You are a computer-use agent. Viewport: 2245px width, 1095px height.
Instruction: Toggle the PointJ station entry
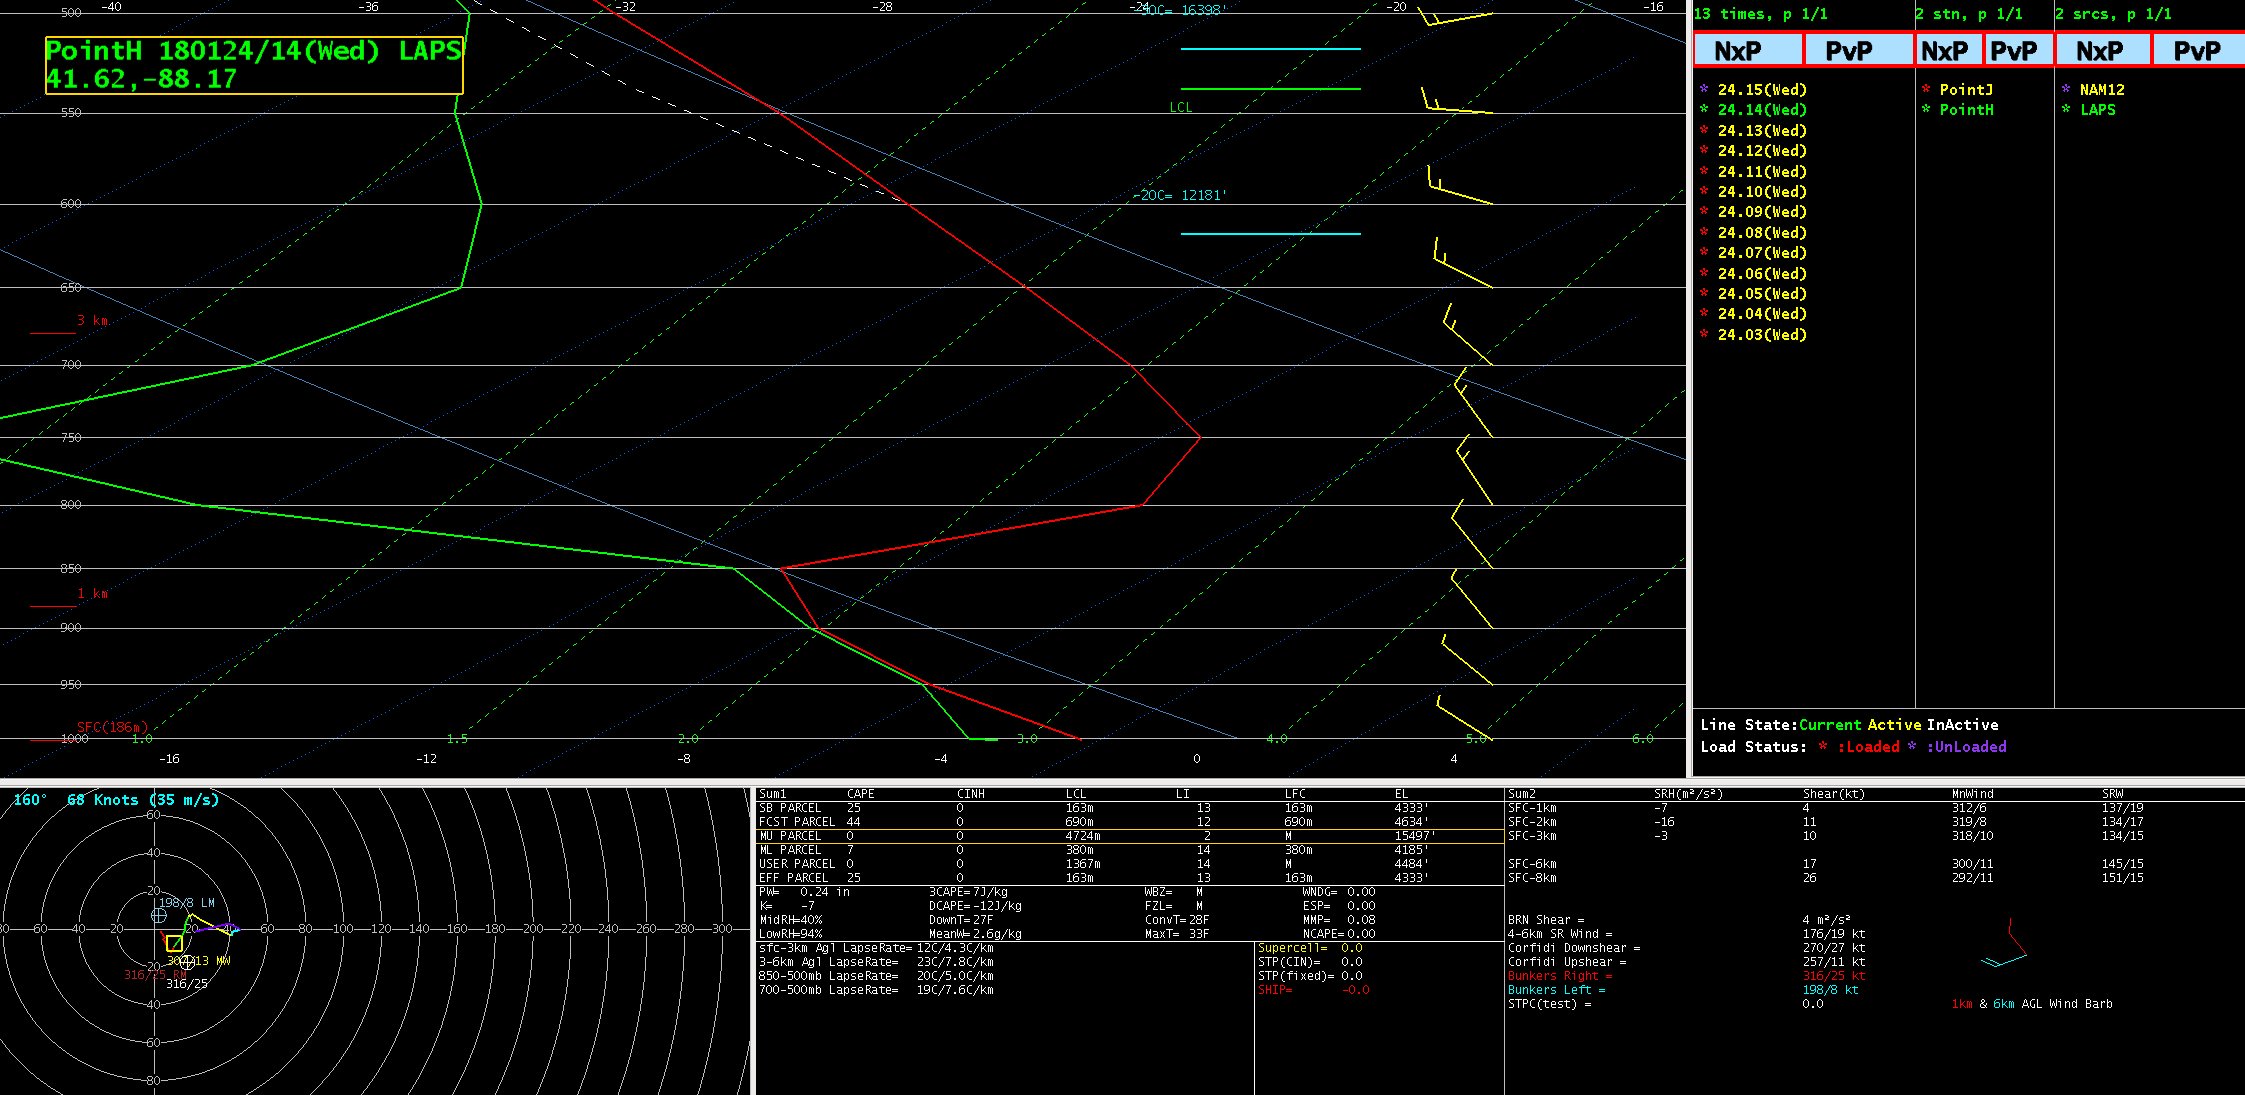[1965, 90]
